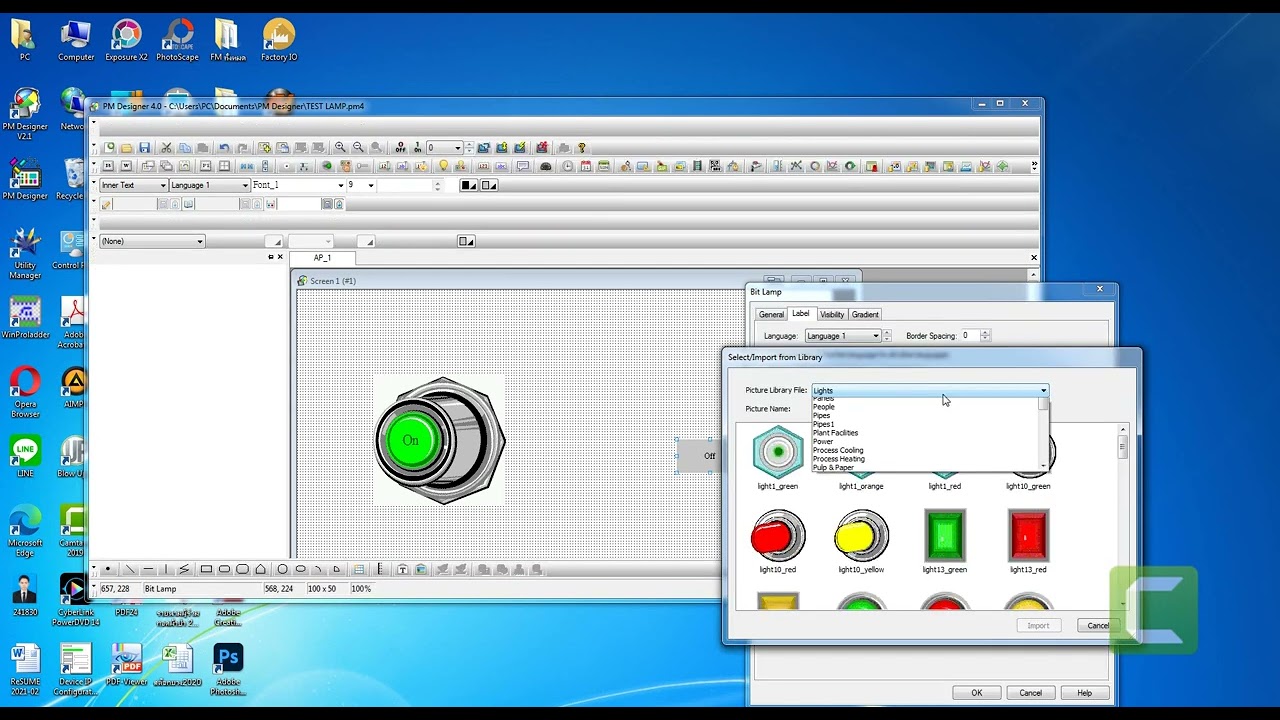Screen dimensions: 1280x720
Task: Add a clock object from the toolbar
Action: (568, 166)
